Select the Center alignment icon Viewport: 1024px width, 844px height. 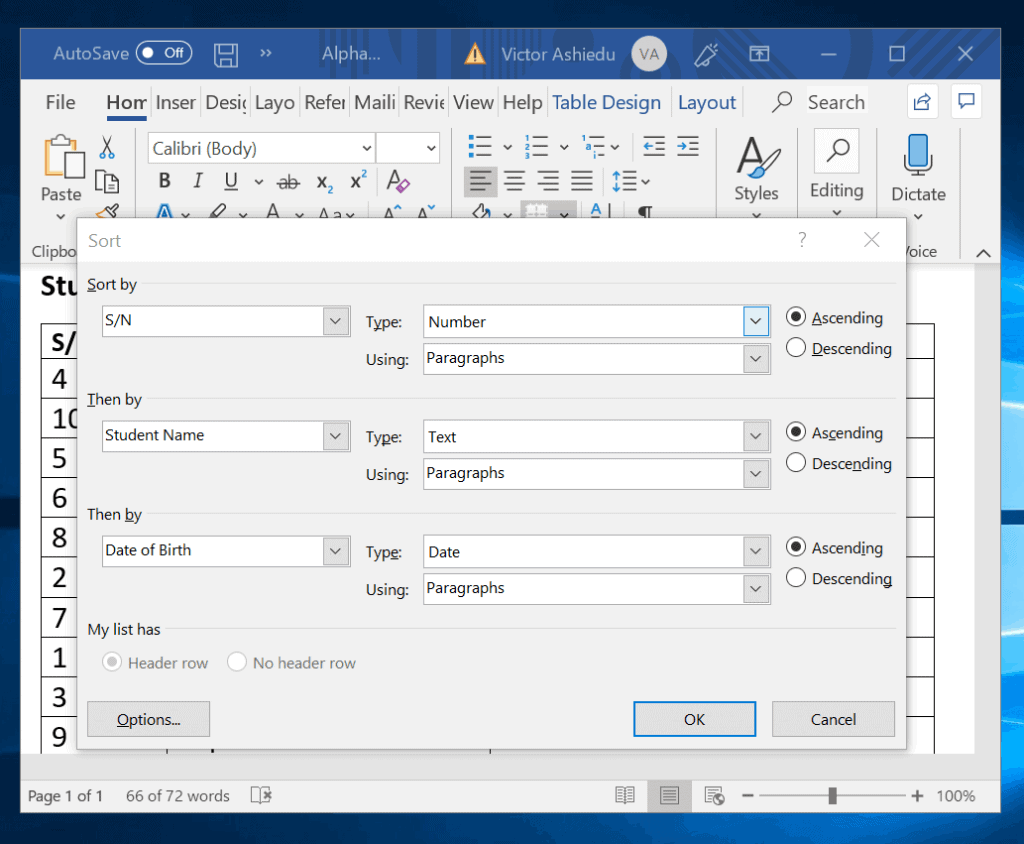click(x=514, y=181)
